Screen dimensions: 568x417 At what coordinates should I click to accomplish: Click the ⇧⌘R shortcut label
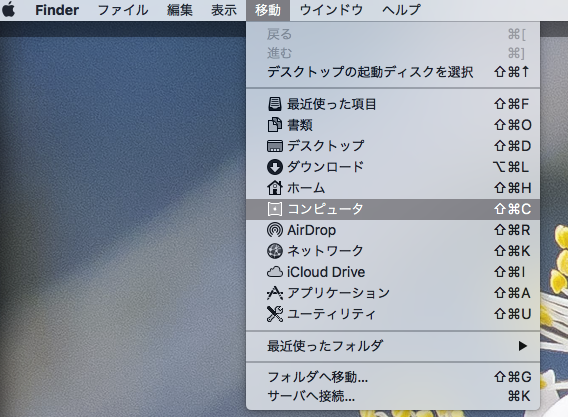click(x=512, y=230)
